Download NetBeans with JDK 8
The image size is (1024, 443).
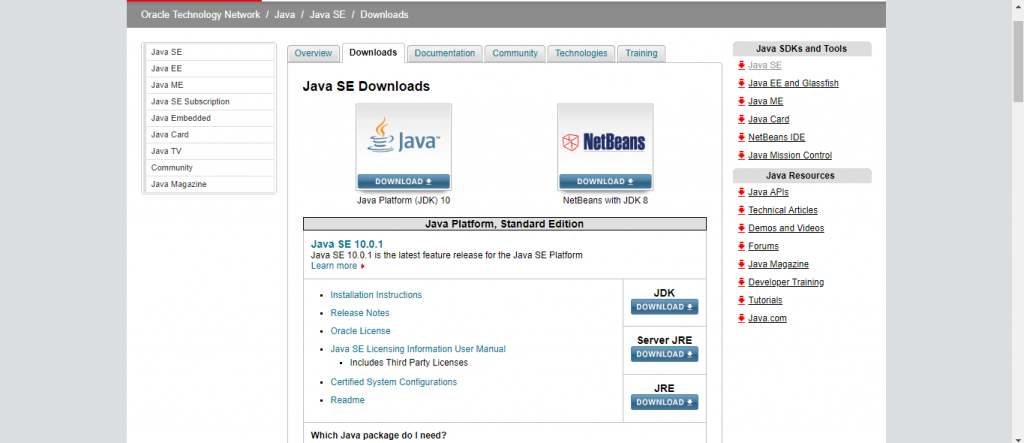click(x=605, y=182)
